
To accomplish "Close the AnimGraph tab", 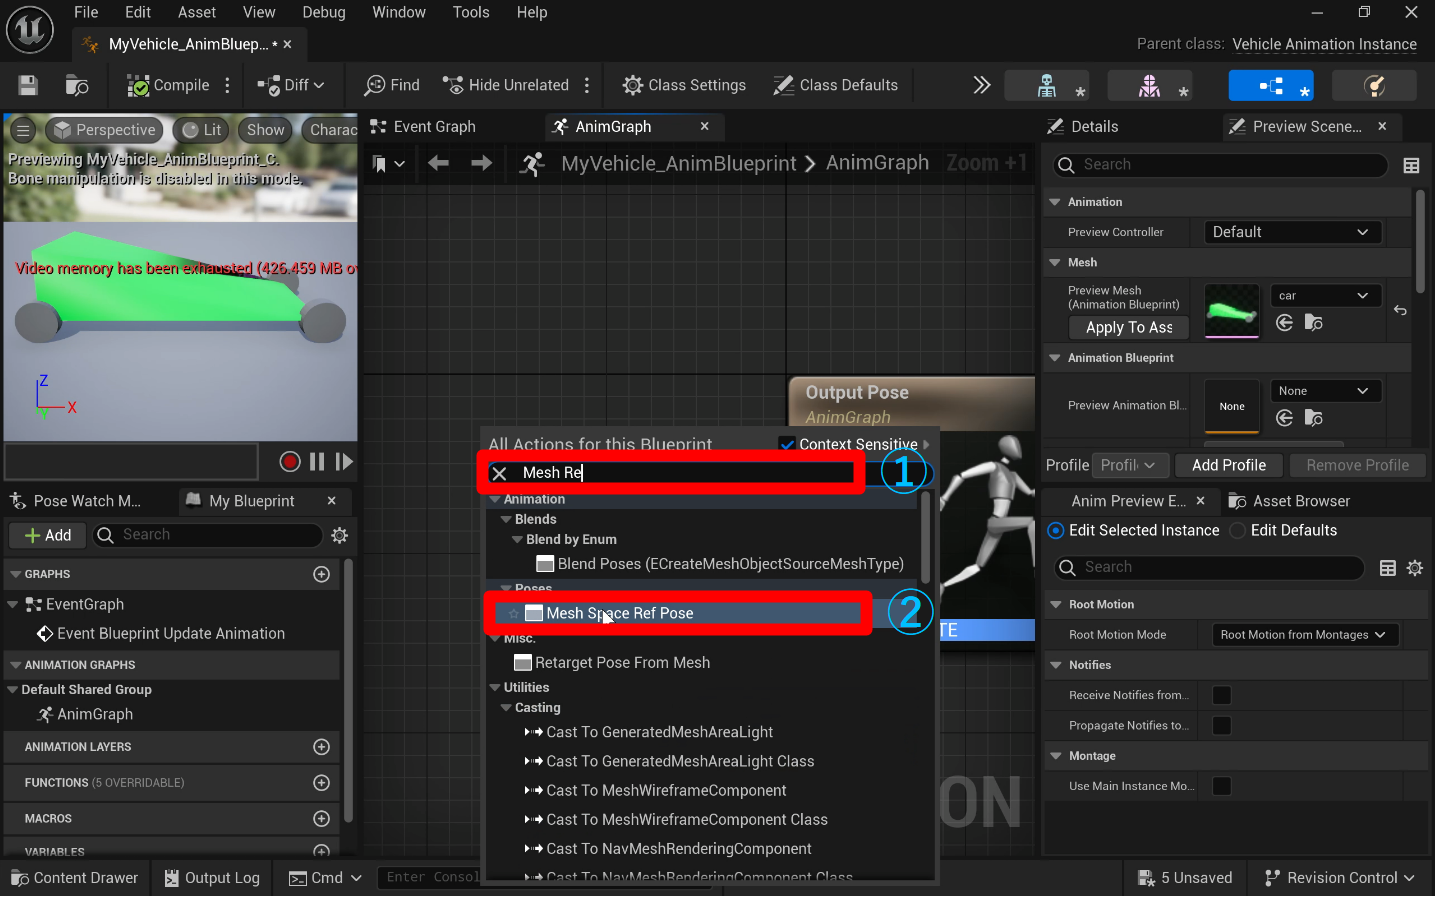I will tap(705, 126).
